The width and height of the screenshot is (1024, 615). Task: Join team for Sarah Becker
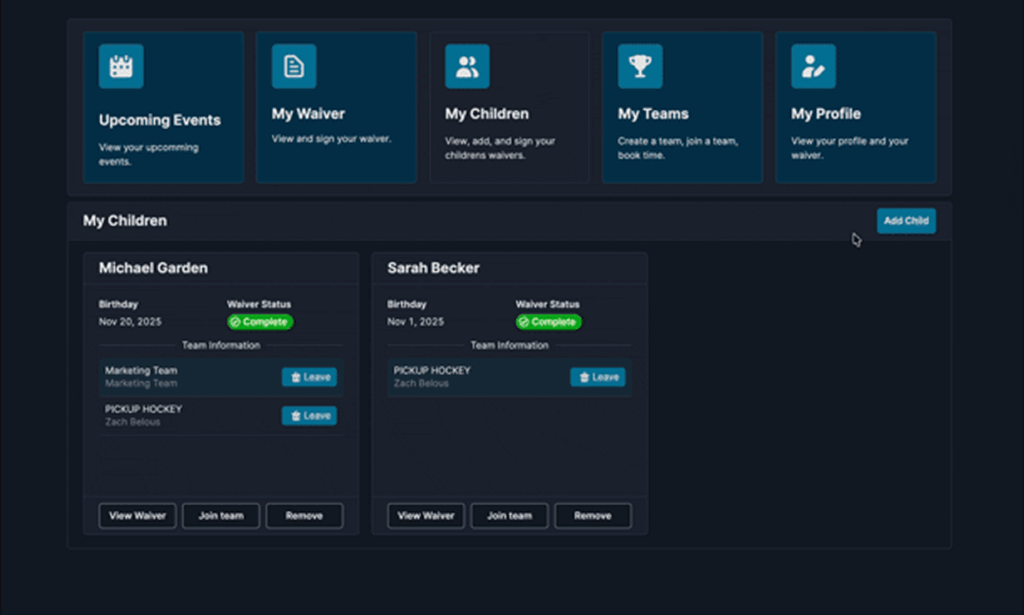click(x=509, y=516)
